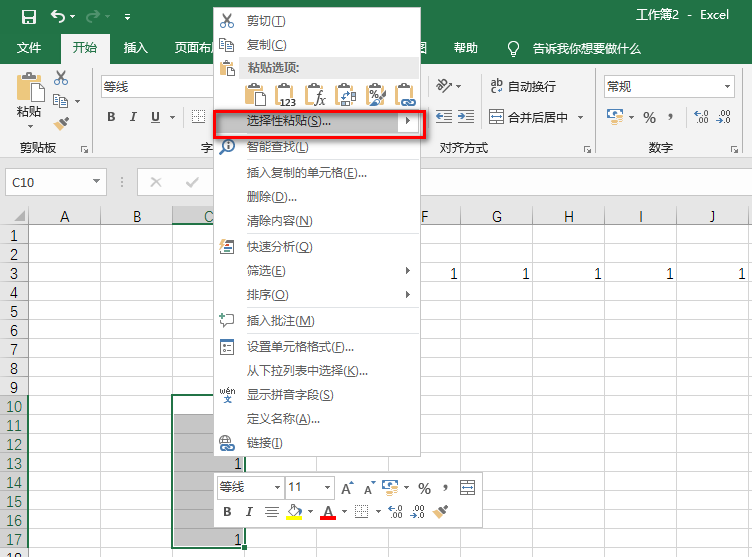The width and height of the screenshot is (752, 557).
Task: Click the ribbon format painter brush
Action: tap(61, 124)
